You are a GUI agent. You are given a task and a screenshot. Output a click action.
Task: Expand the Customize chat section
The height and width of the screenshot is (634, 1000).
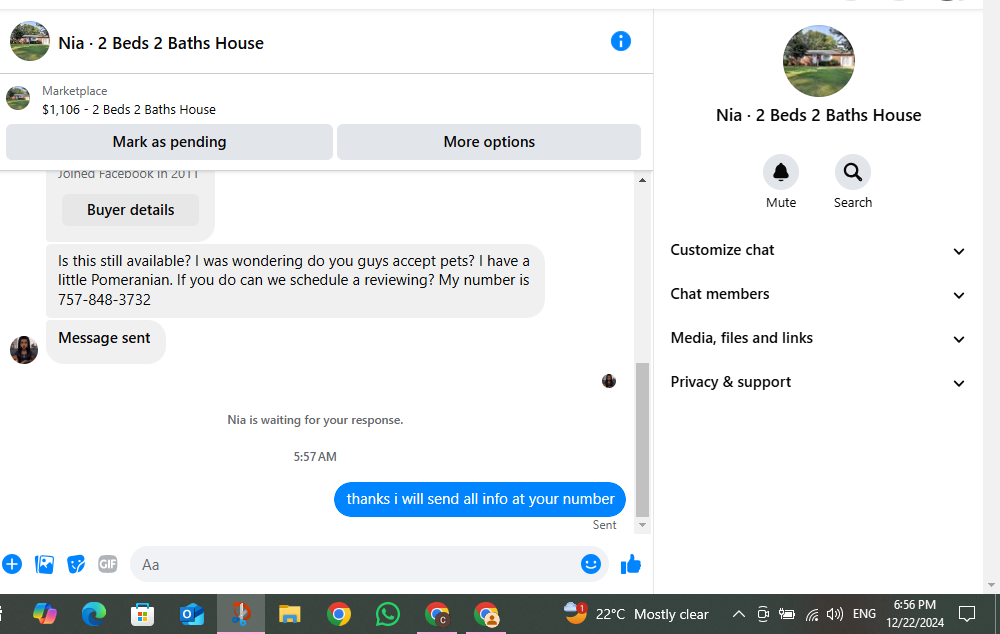tap(818, 250)
